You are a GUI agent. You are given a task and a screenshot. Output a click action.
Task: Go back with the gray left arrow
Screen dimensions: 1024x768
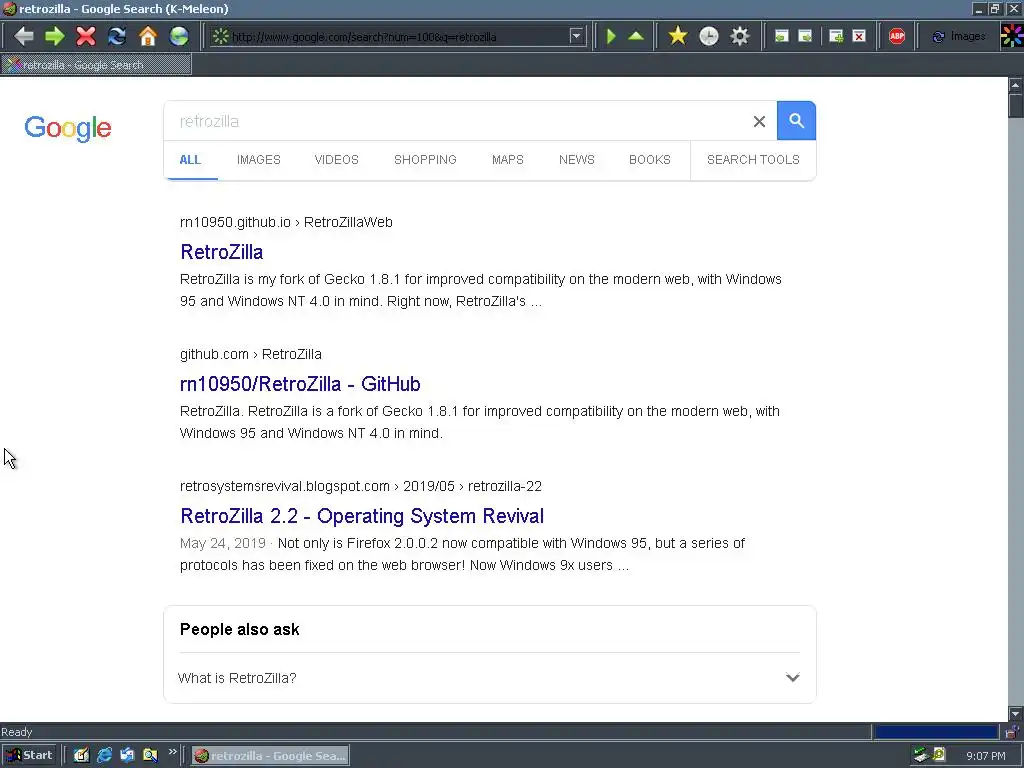[x=24, y=36]
